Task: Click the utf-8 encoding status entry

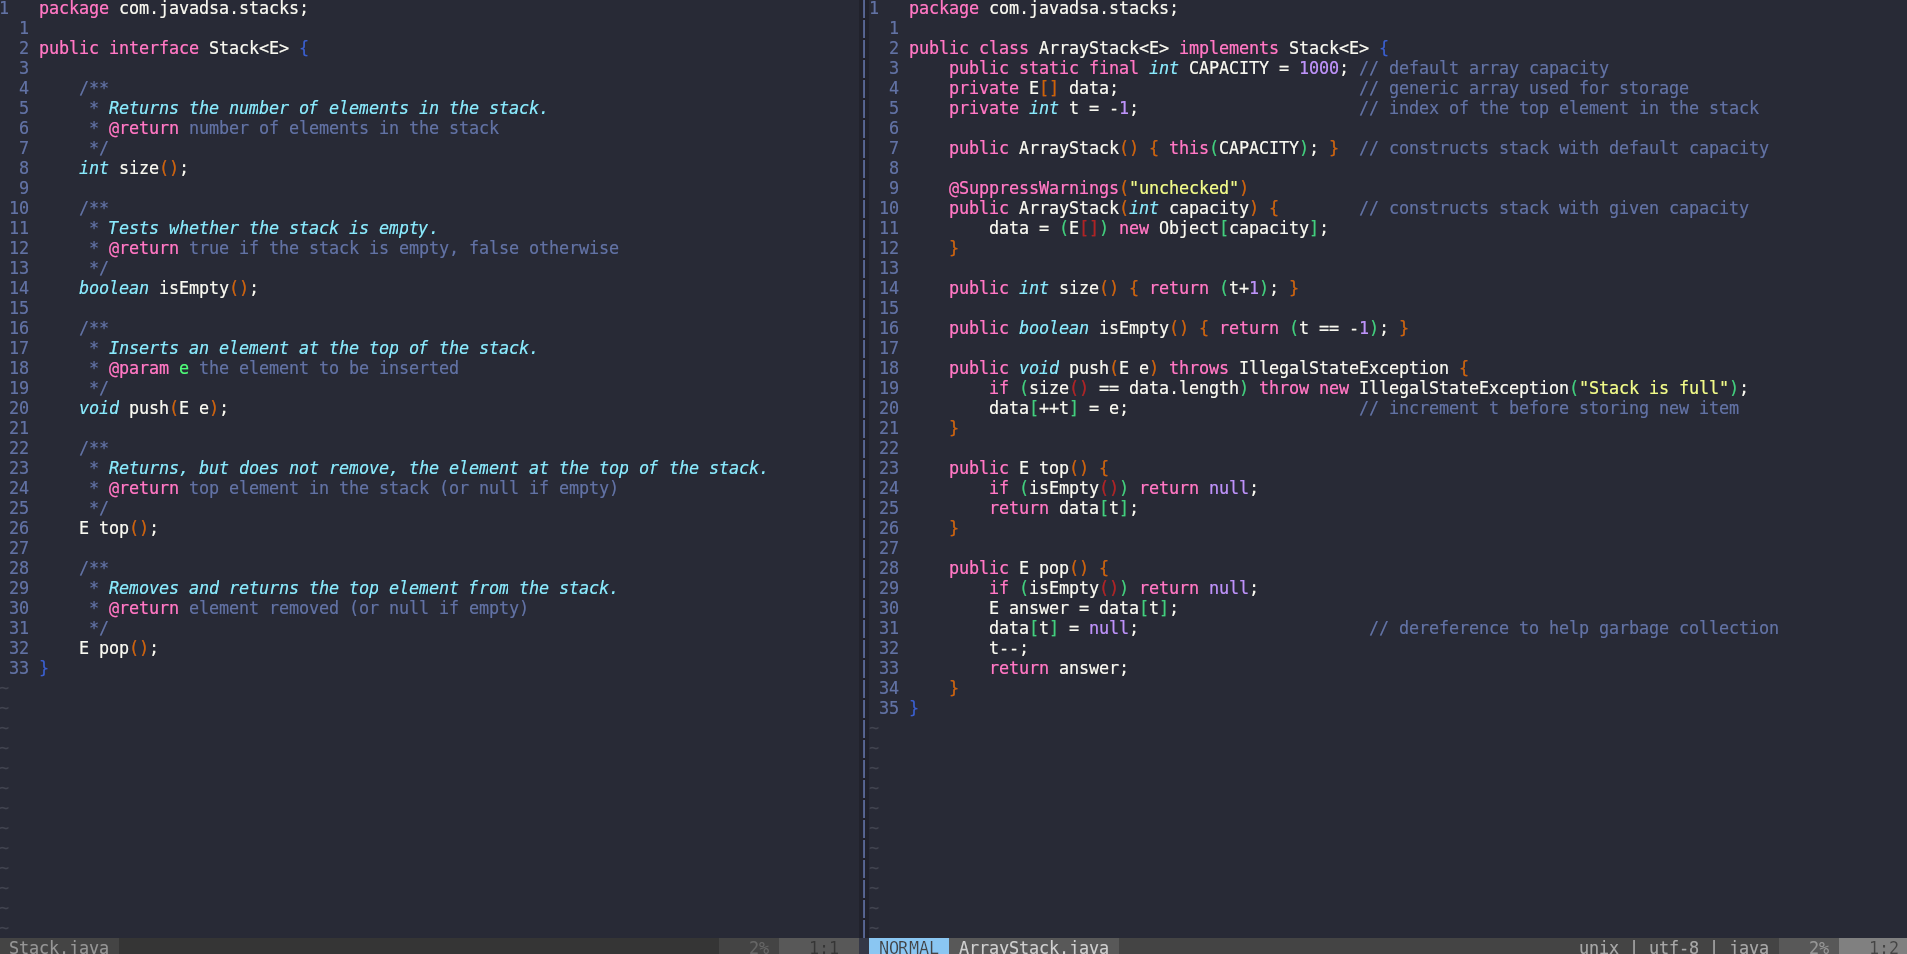Action: [x=1673, y=947]
